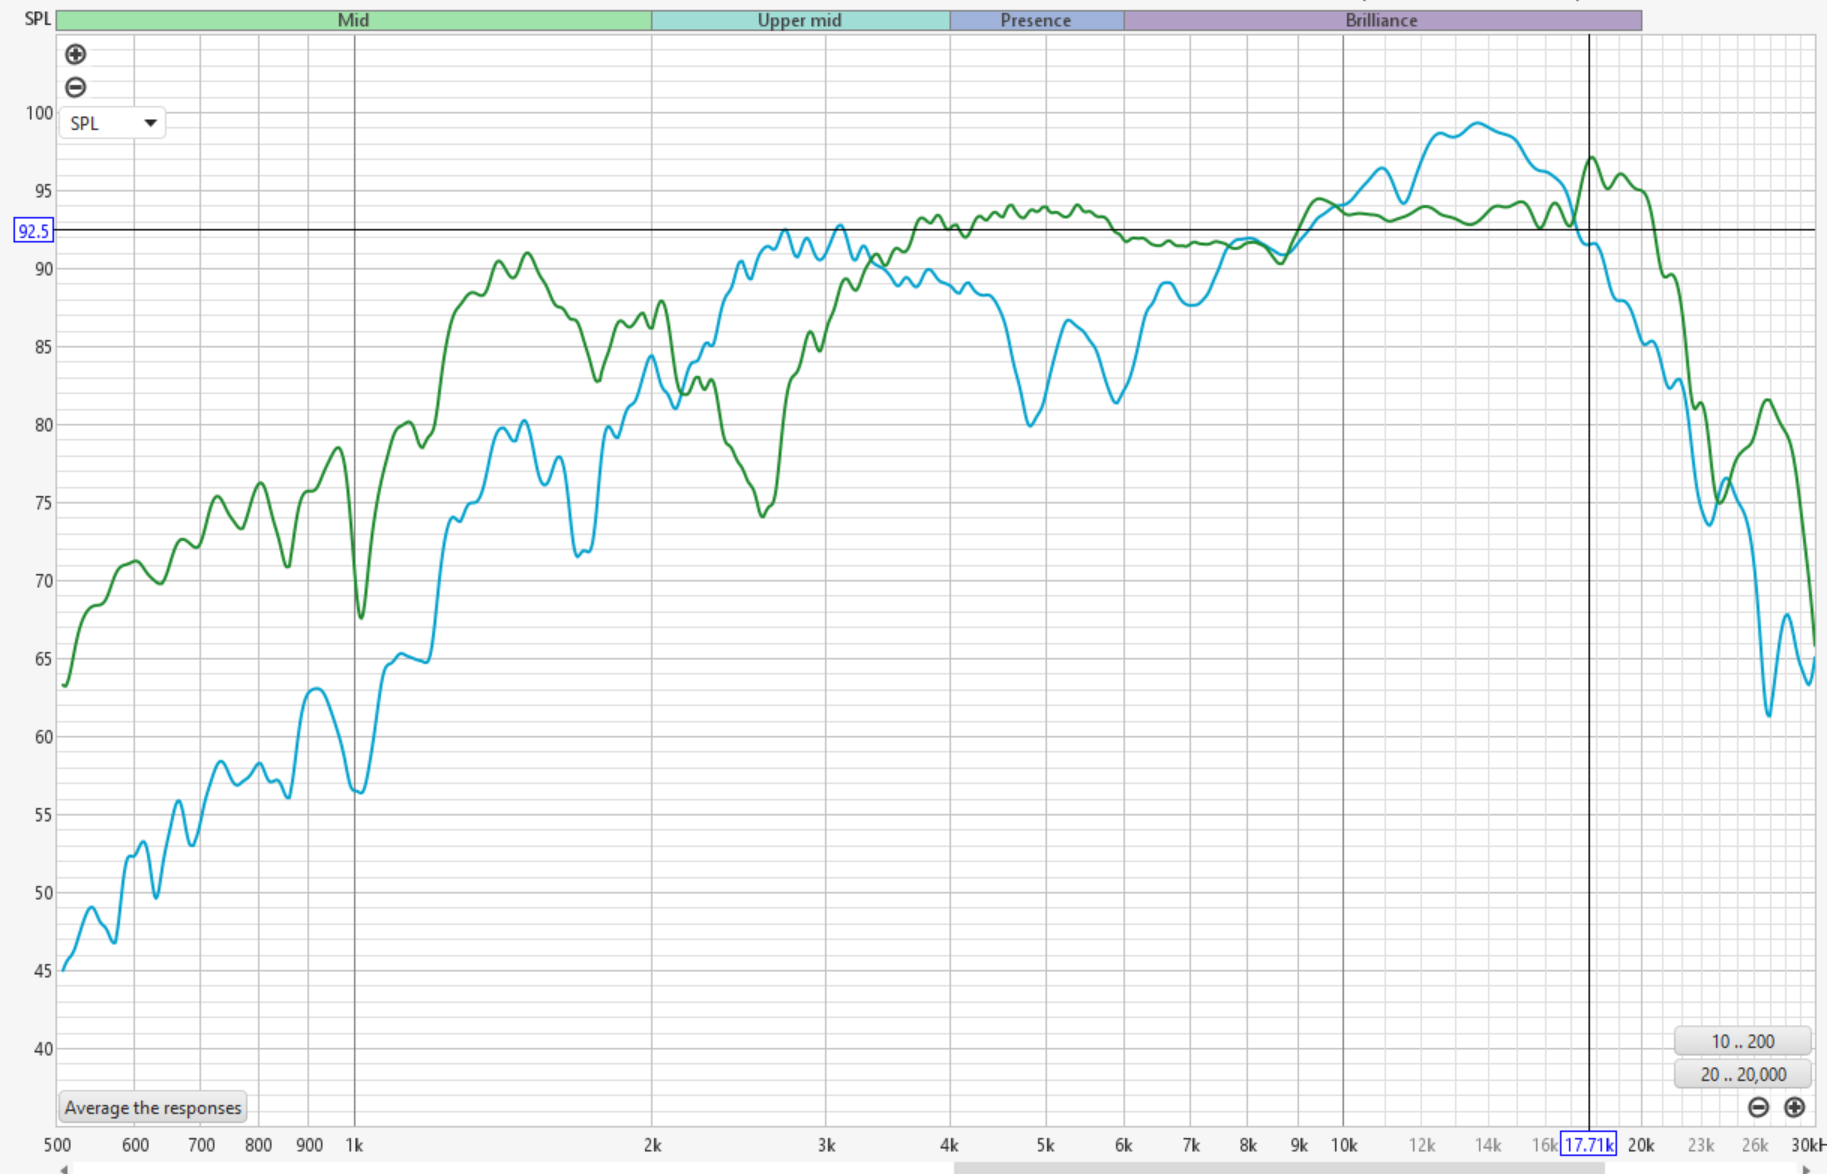Click the 500 frequency axis label

57,1145
